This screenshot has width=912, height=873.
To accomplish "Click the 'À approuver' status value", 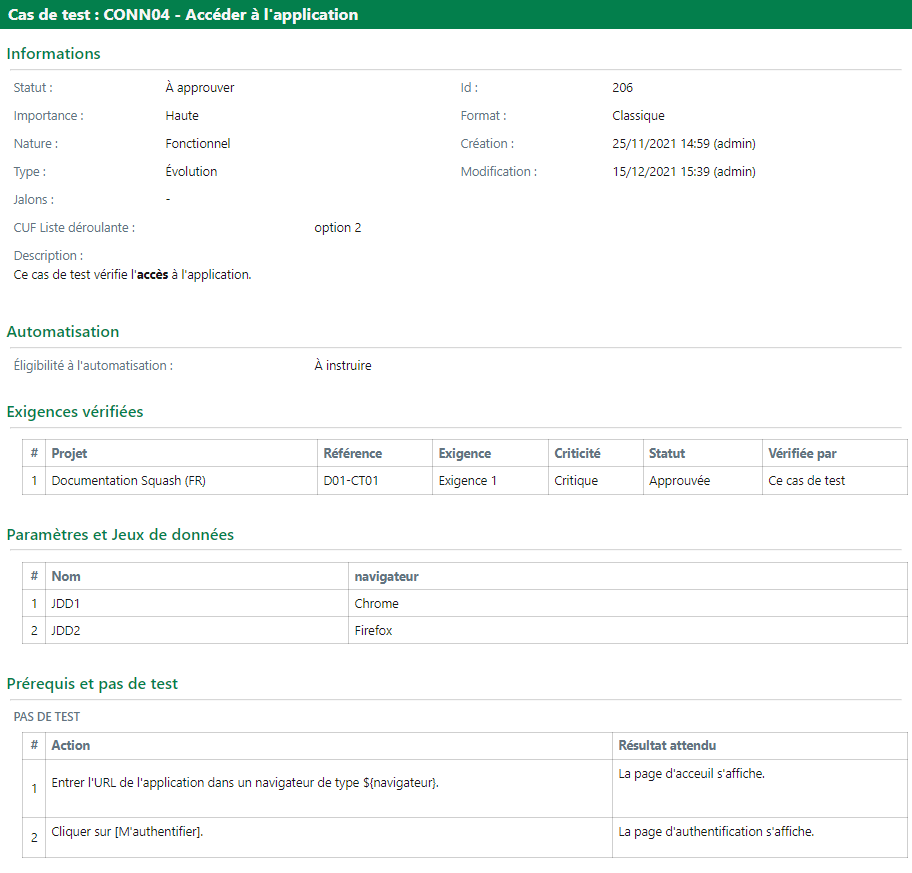I will (x=200, y=88).
